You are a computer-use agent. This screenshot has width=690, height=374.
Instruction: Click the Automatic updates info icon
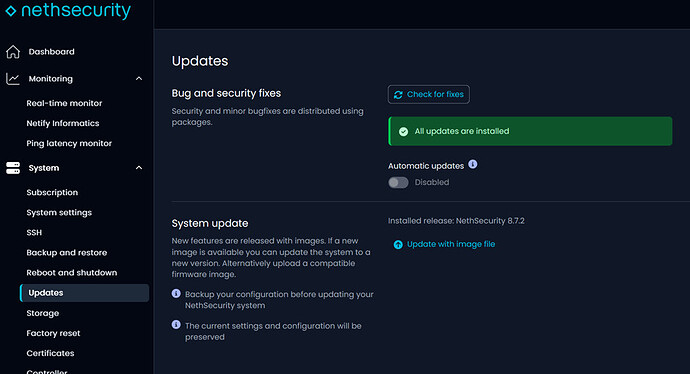point(473,164)
